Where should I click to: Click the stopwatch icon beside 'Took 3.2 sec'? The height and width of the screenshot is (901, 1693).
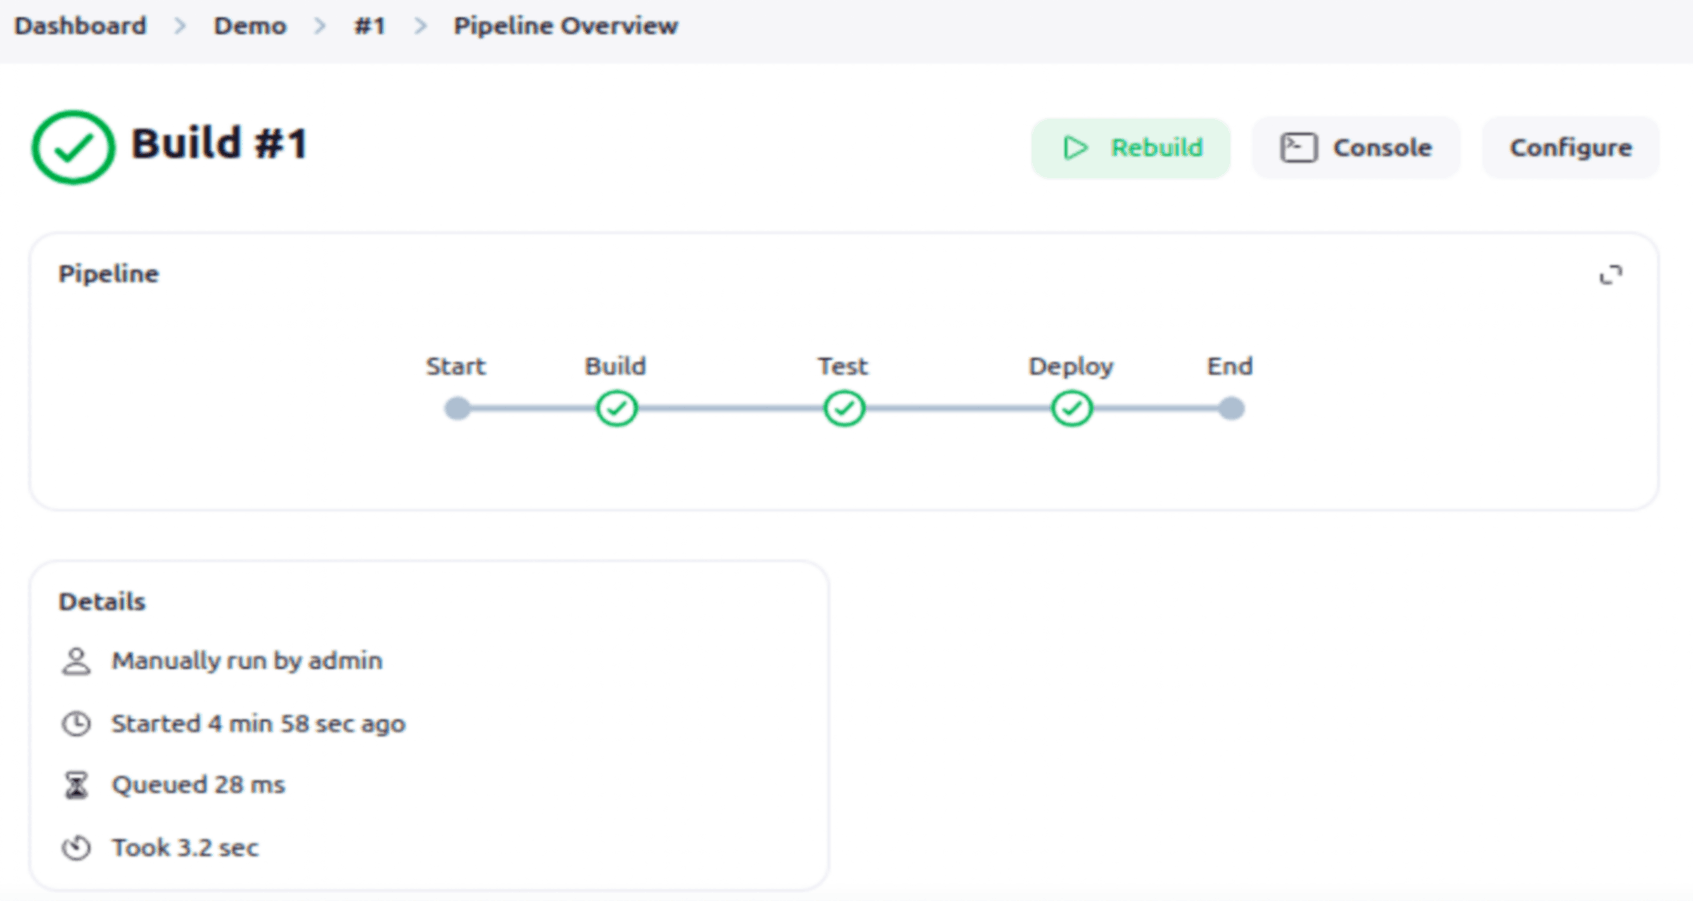[x=76, y=847]
